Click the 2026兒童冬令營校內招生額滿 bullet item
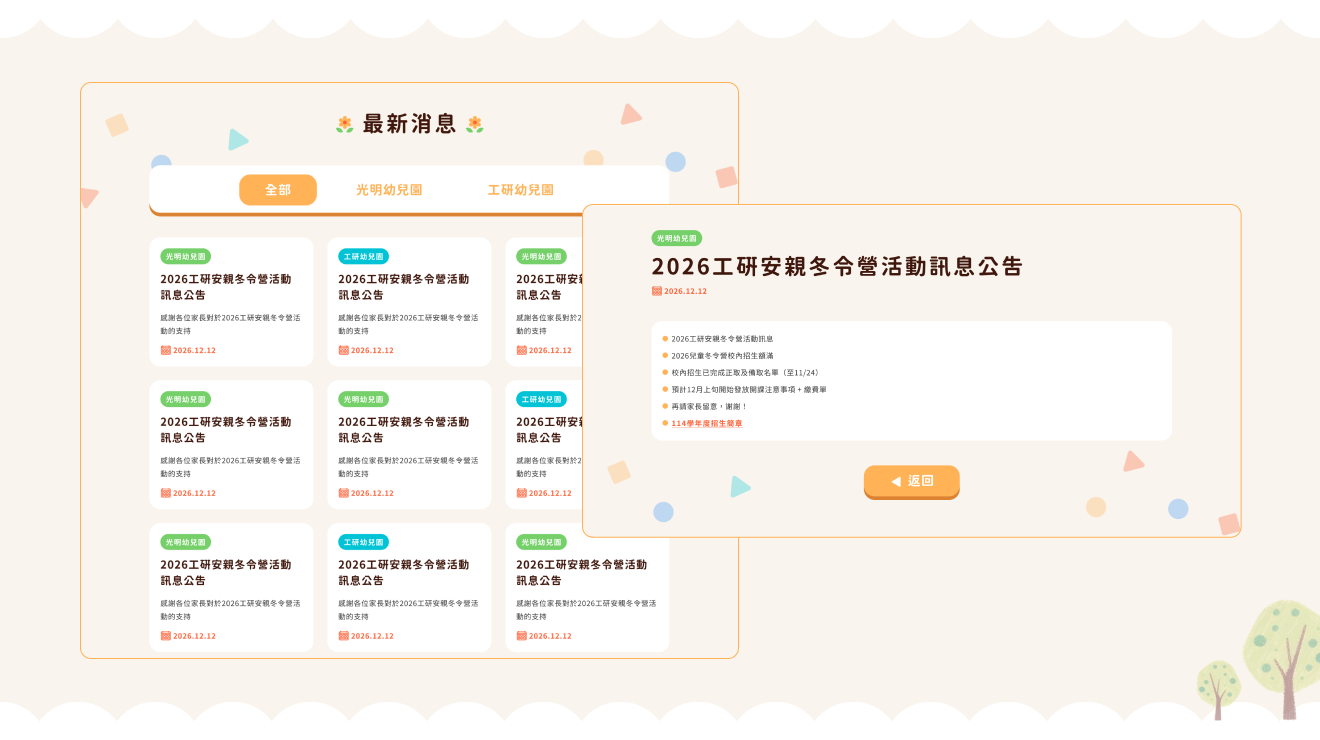 coord(722,356)
